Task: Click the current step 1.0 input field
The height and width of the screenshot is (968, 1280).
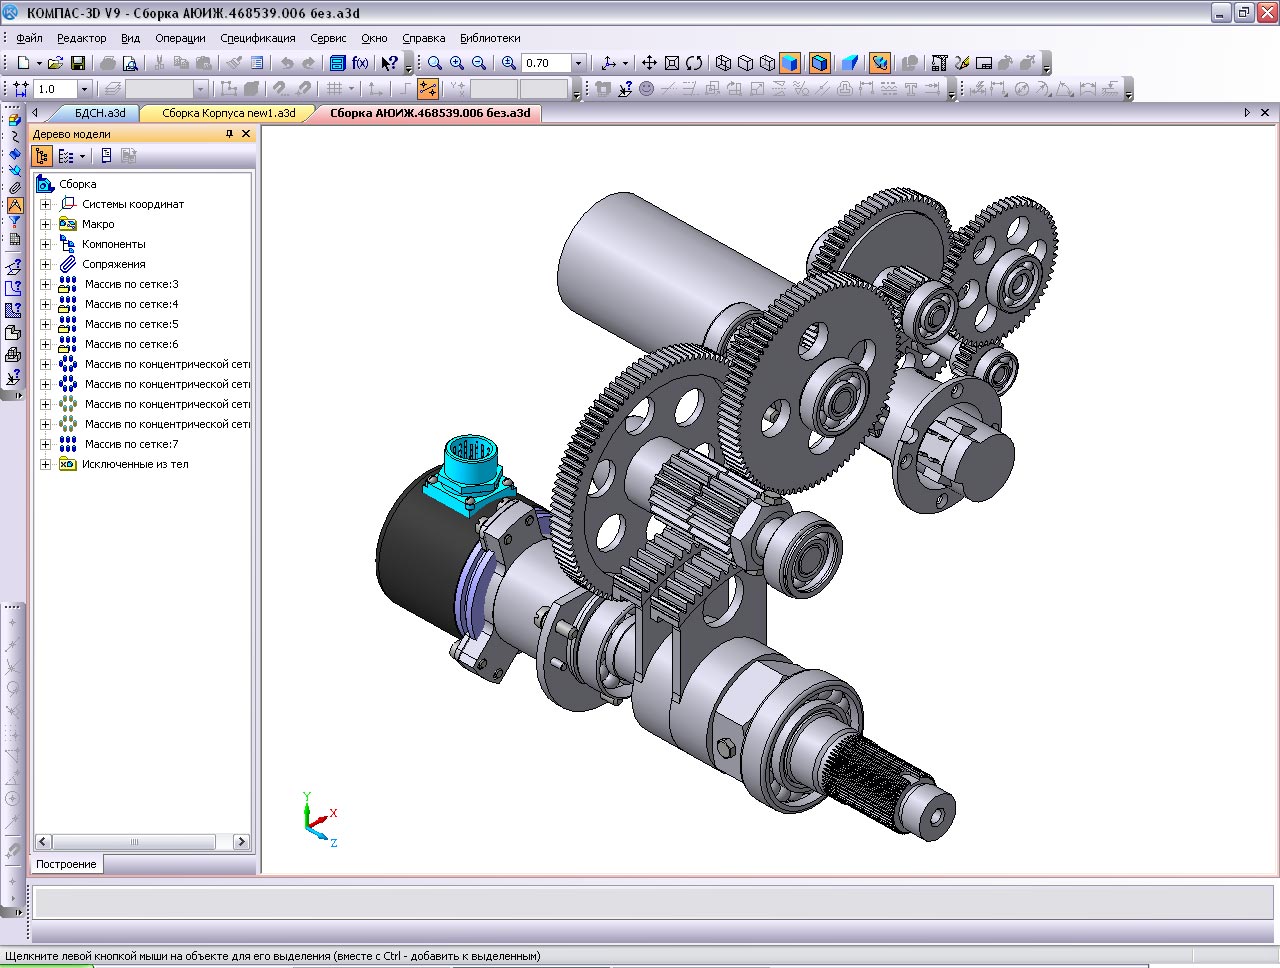Action: [x=55, y=89]
